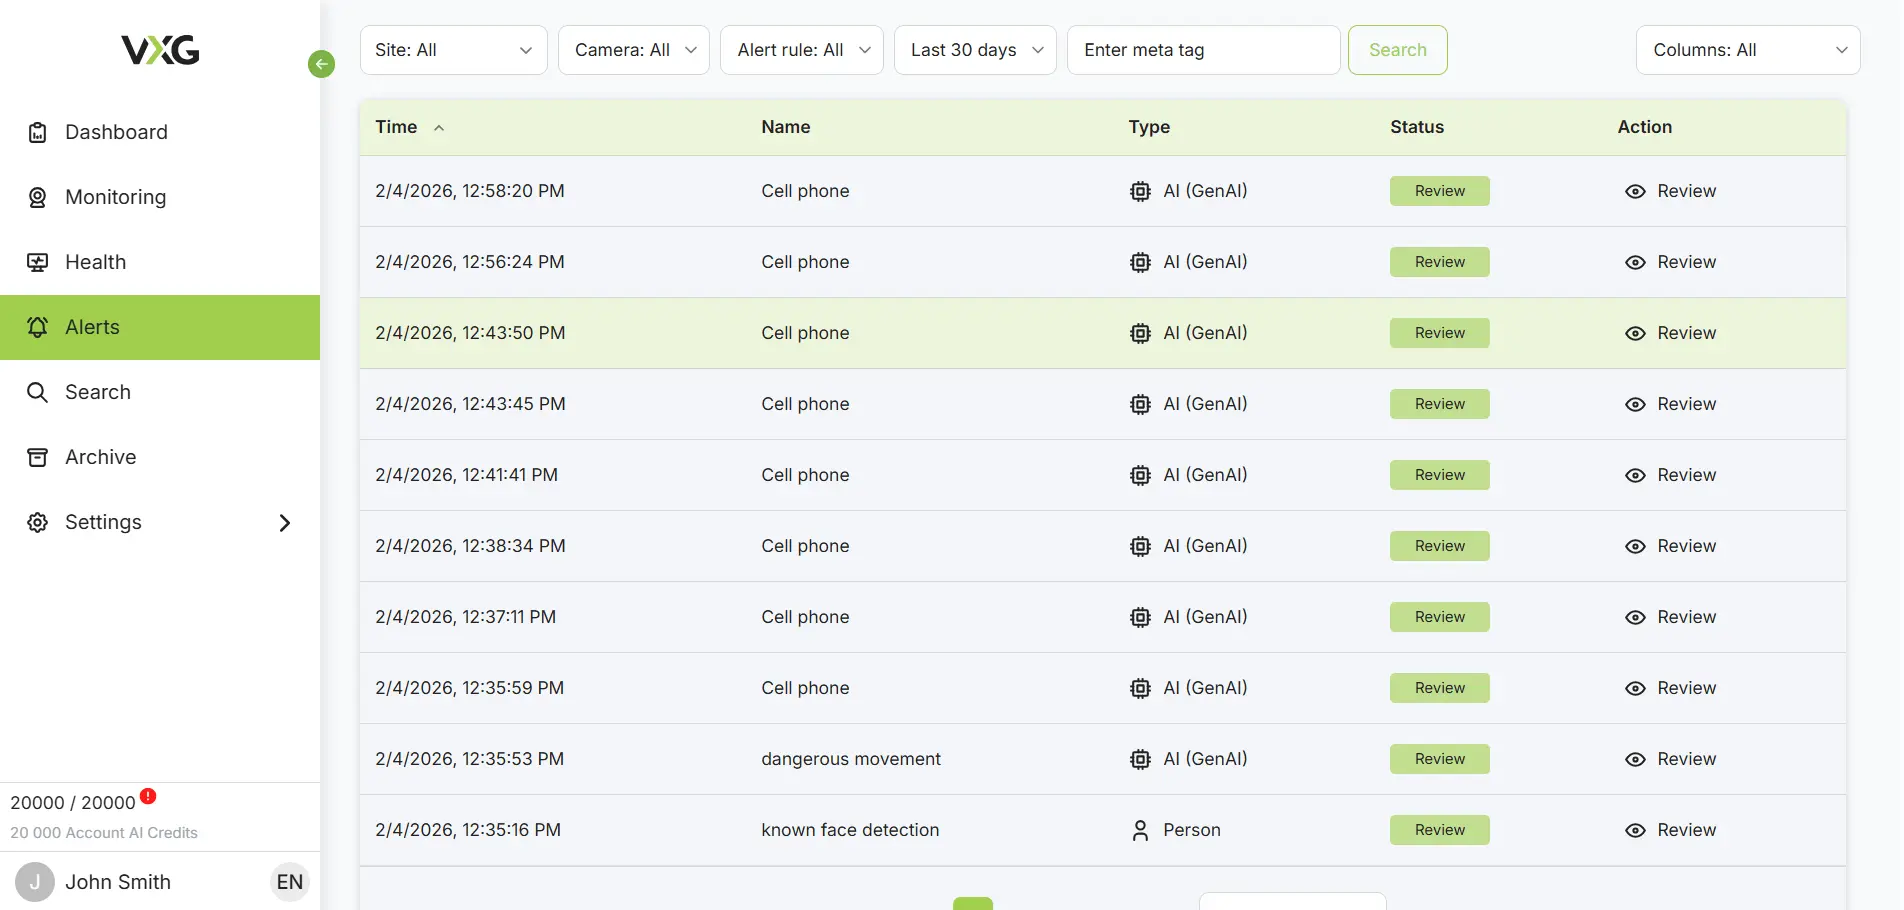Screen dimensions: 1904x910
Task: Click the Name column header
Action: point(786,127)
